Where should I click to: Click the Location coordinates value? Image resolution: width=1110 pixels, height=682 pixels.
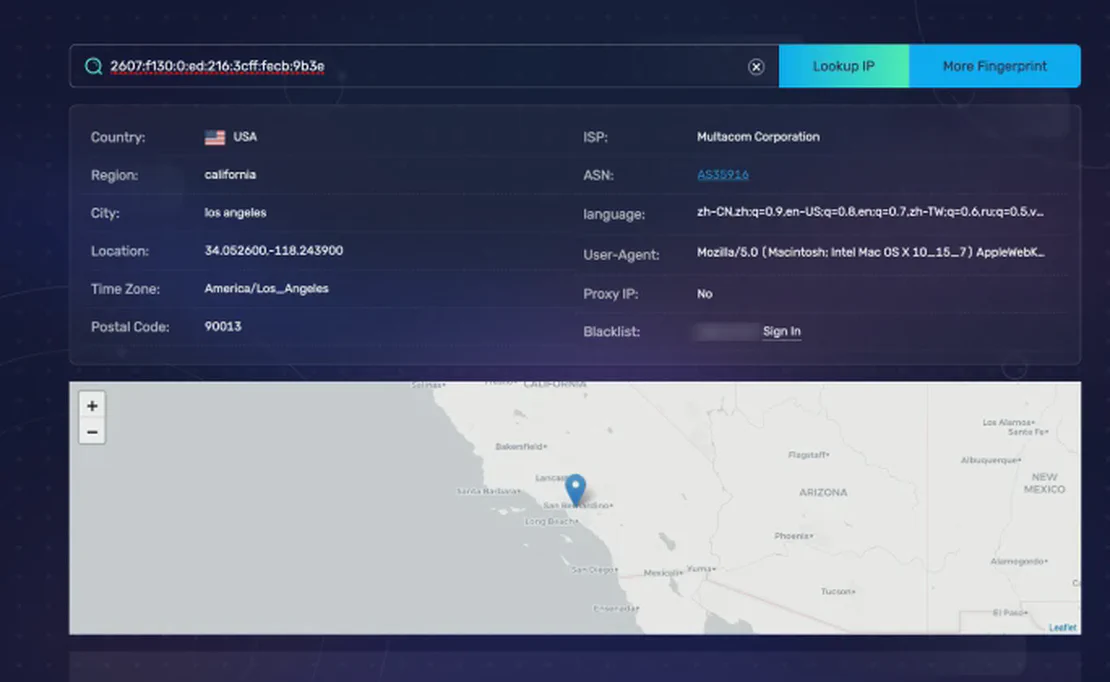pyautogui.click(x=273, y=251)
